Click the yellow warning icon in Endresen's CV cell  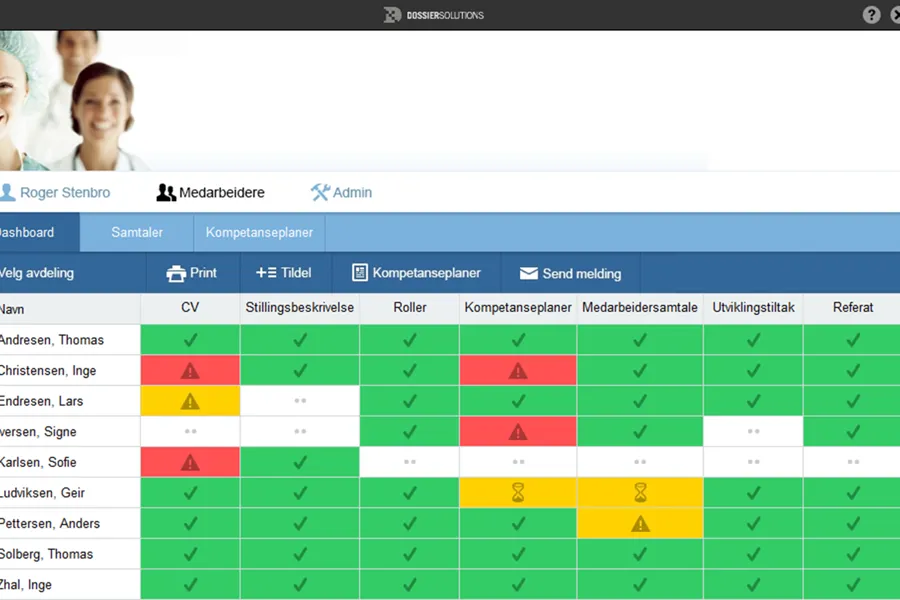190,402
